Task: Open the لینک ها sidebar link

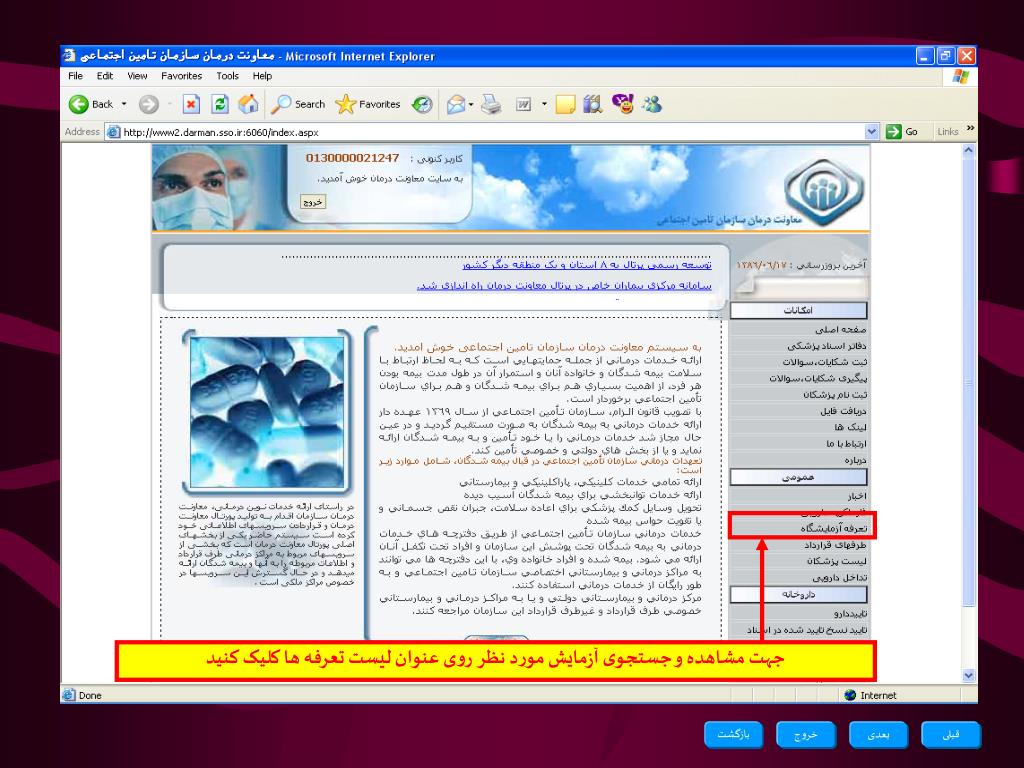Action: (850, 427)
